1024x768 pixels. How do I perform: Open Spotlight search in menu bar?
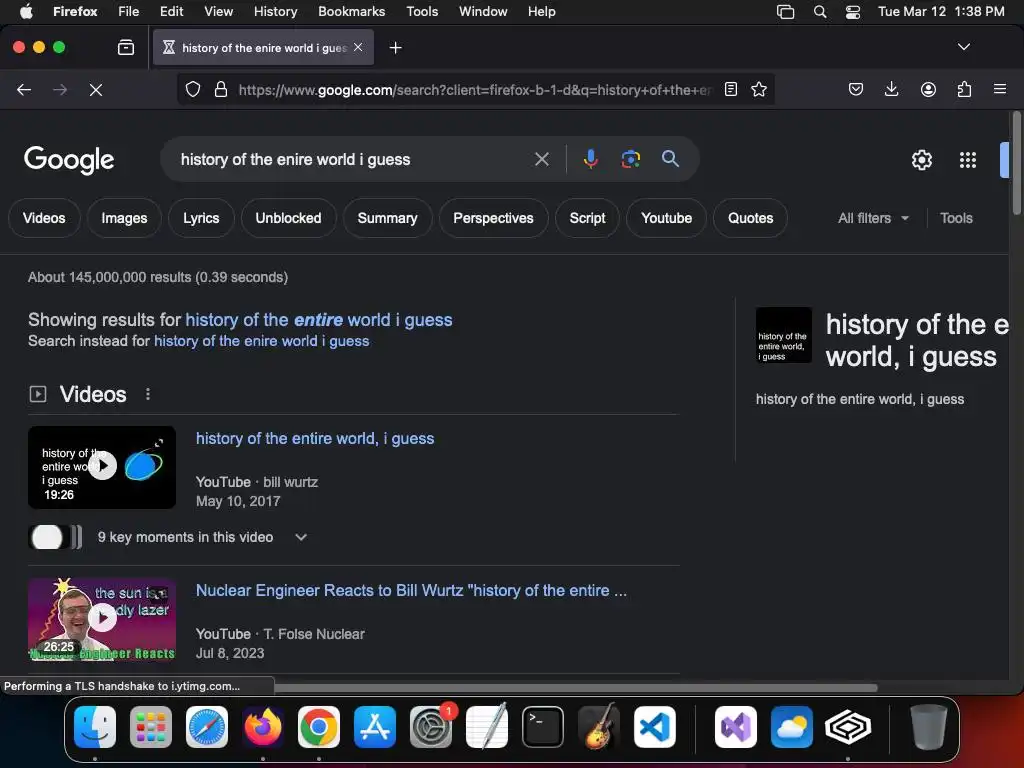[x=820, y=12]
